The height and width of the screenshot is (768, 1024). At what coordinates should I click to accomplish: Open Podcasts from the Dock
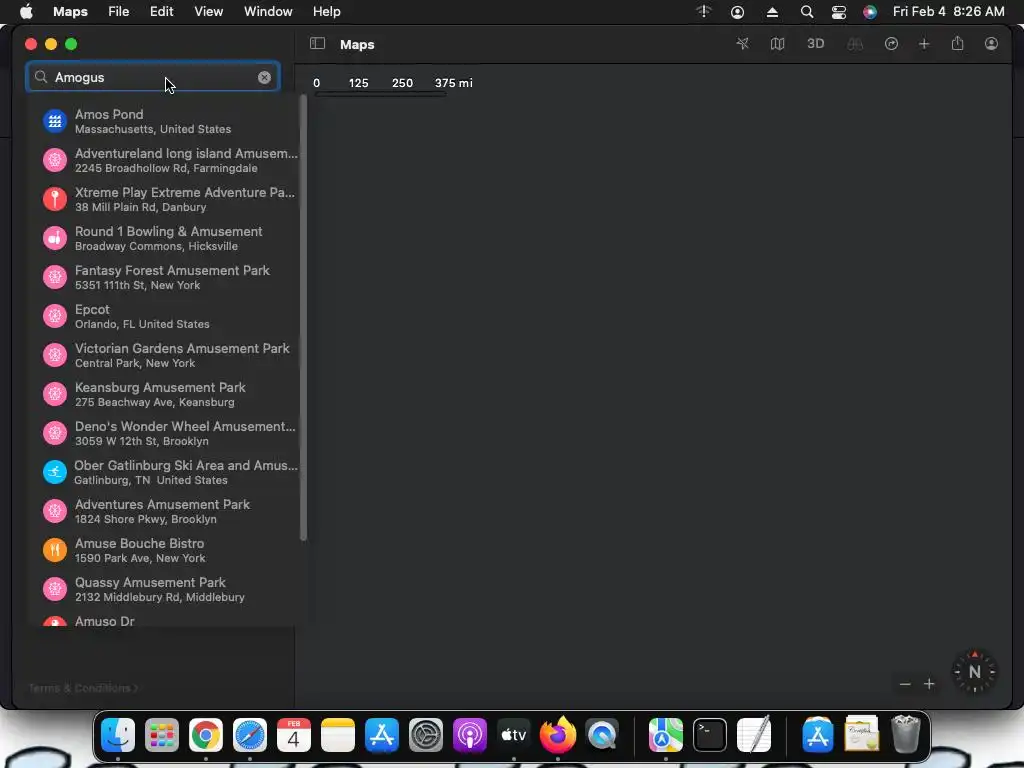[x=470, y=735]
